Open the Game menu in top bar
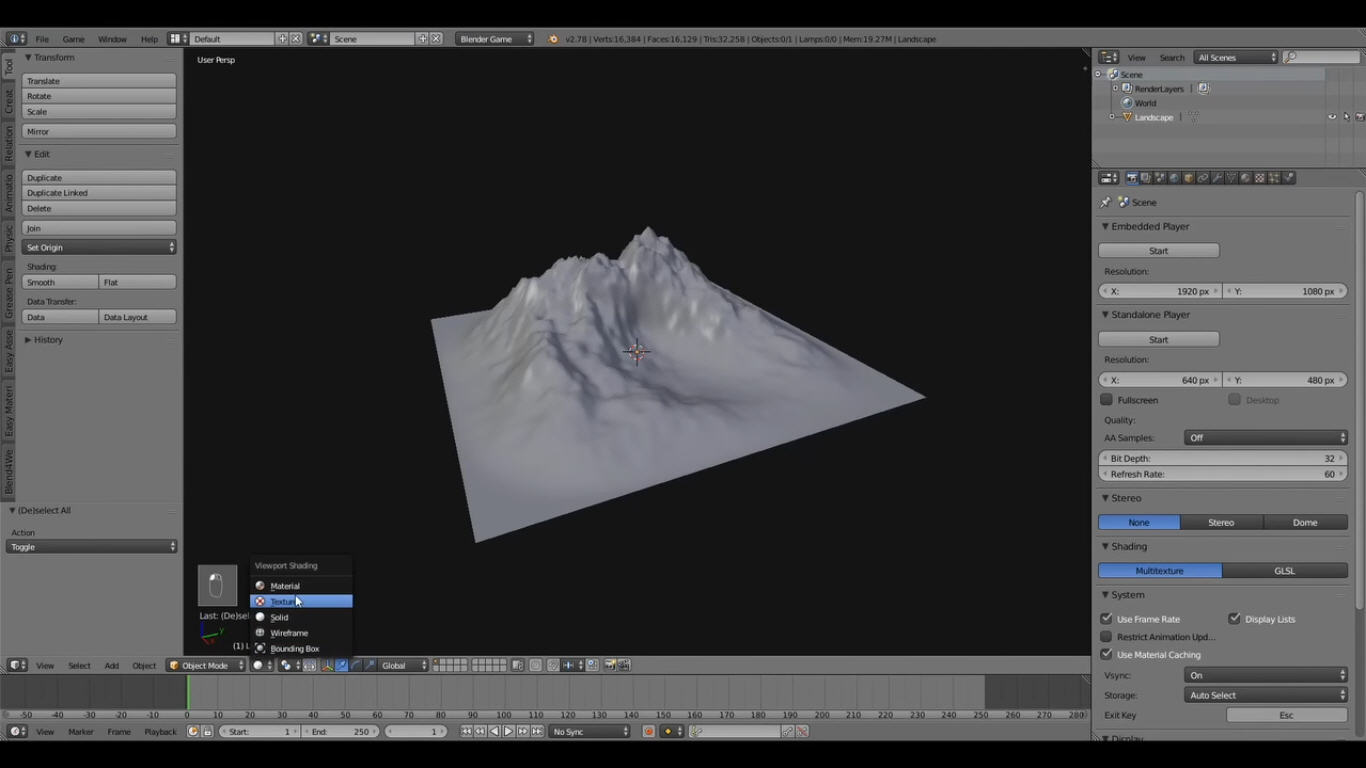This screenshot has height=768, width=1366. (74, 39)
